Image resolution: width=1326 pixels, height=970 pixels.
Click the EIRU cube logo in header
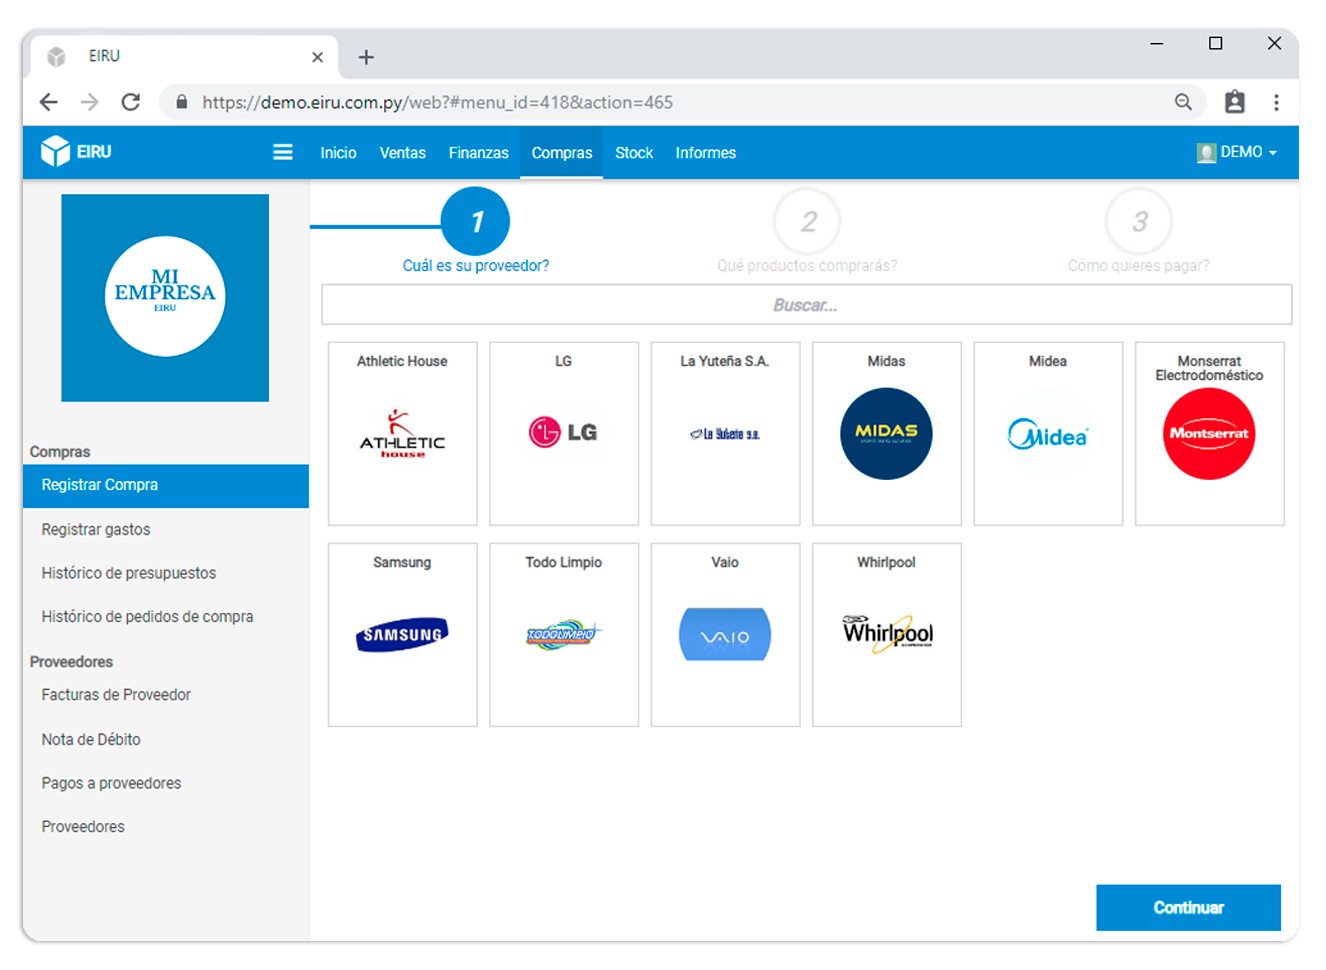tap(55, 151)
